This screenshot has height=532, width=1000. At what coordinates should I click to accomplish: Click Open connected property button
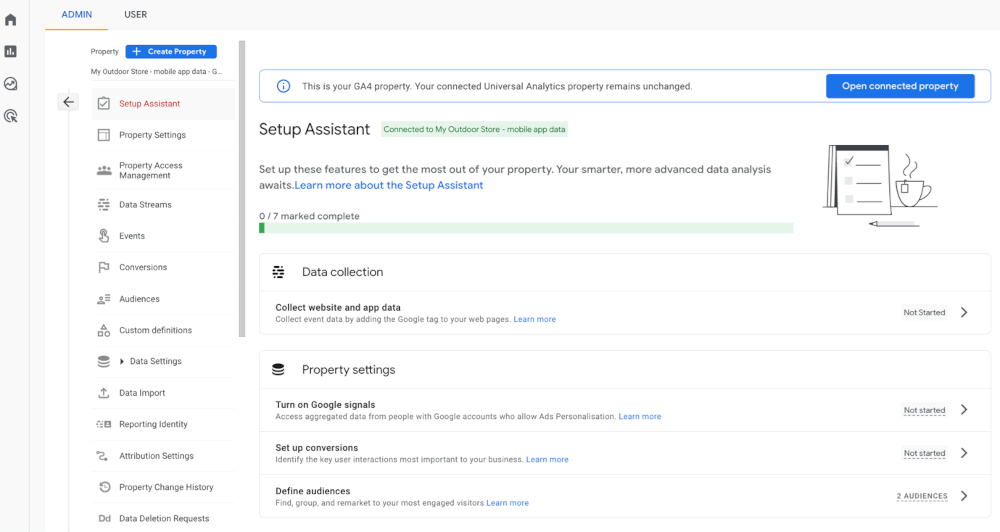tap(900, 86)
